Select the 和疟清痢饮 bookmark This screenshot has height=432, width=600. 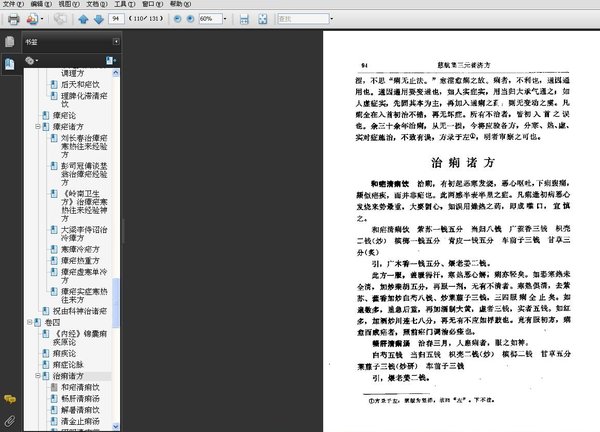click(80, 387)
